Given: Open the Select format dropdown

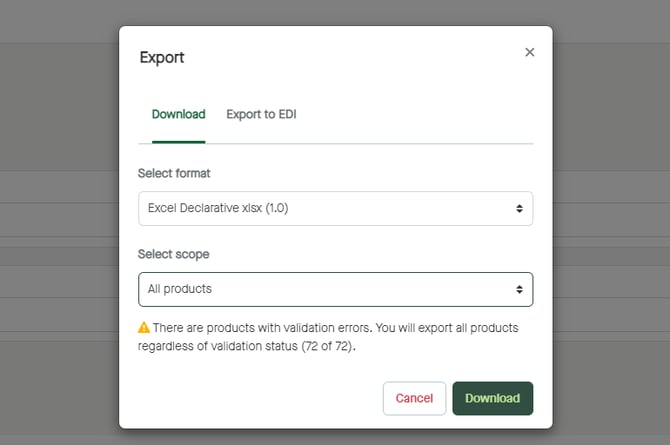Looking at the screenshot, I should pyautogui.click(x=335, y=208).
